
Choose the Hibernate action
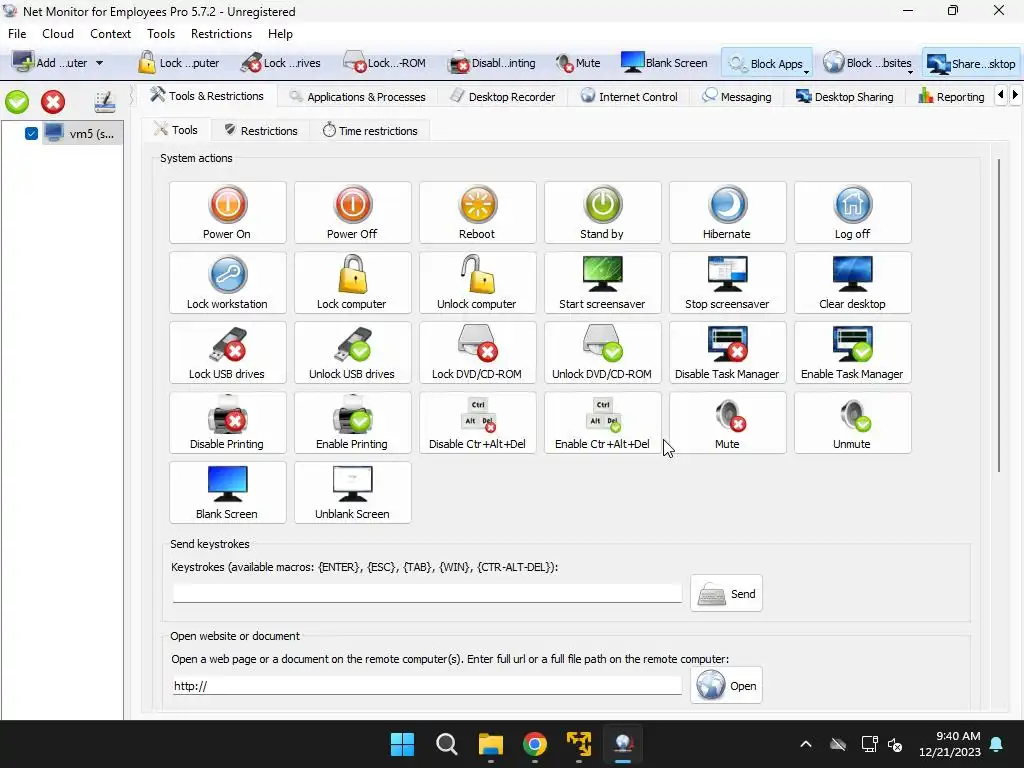coord(728,213)
